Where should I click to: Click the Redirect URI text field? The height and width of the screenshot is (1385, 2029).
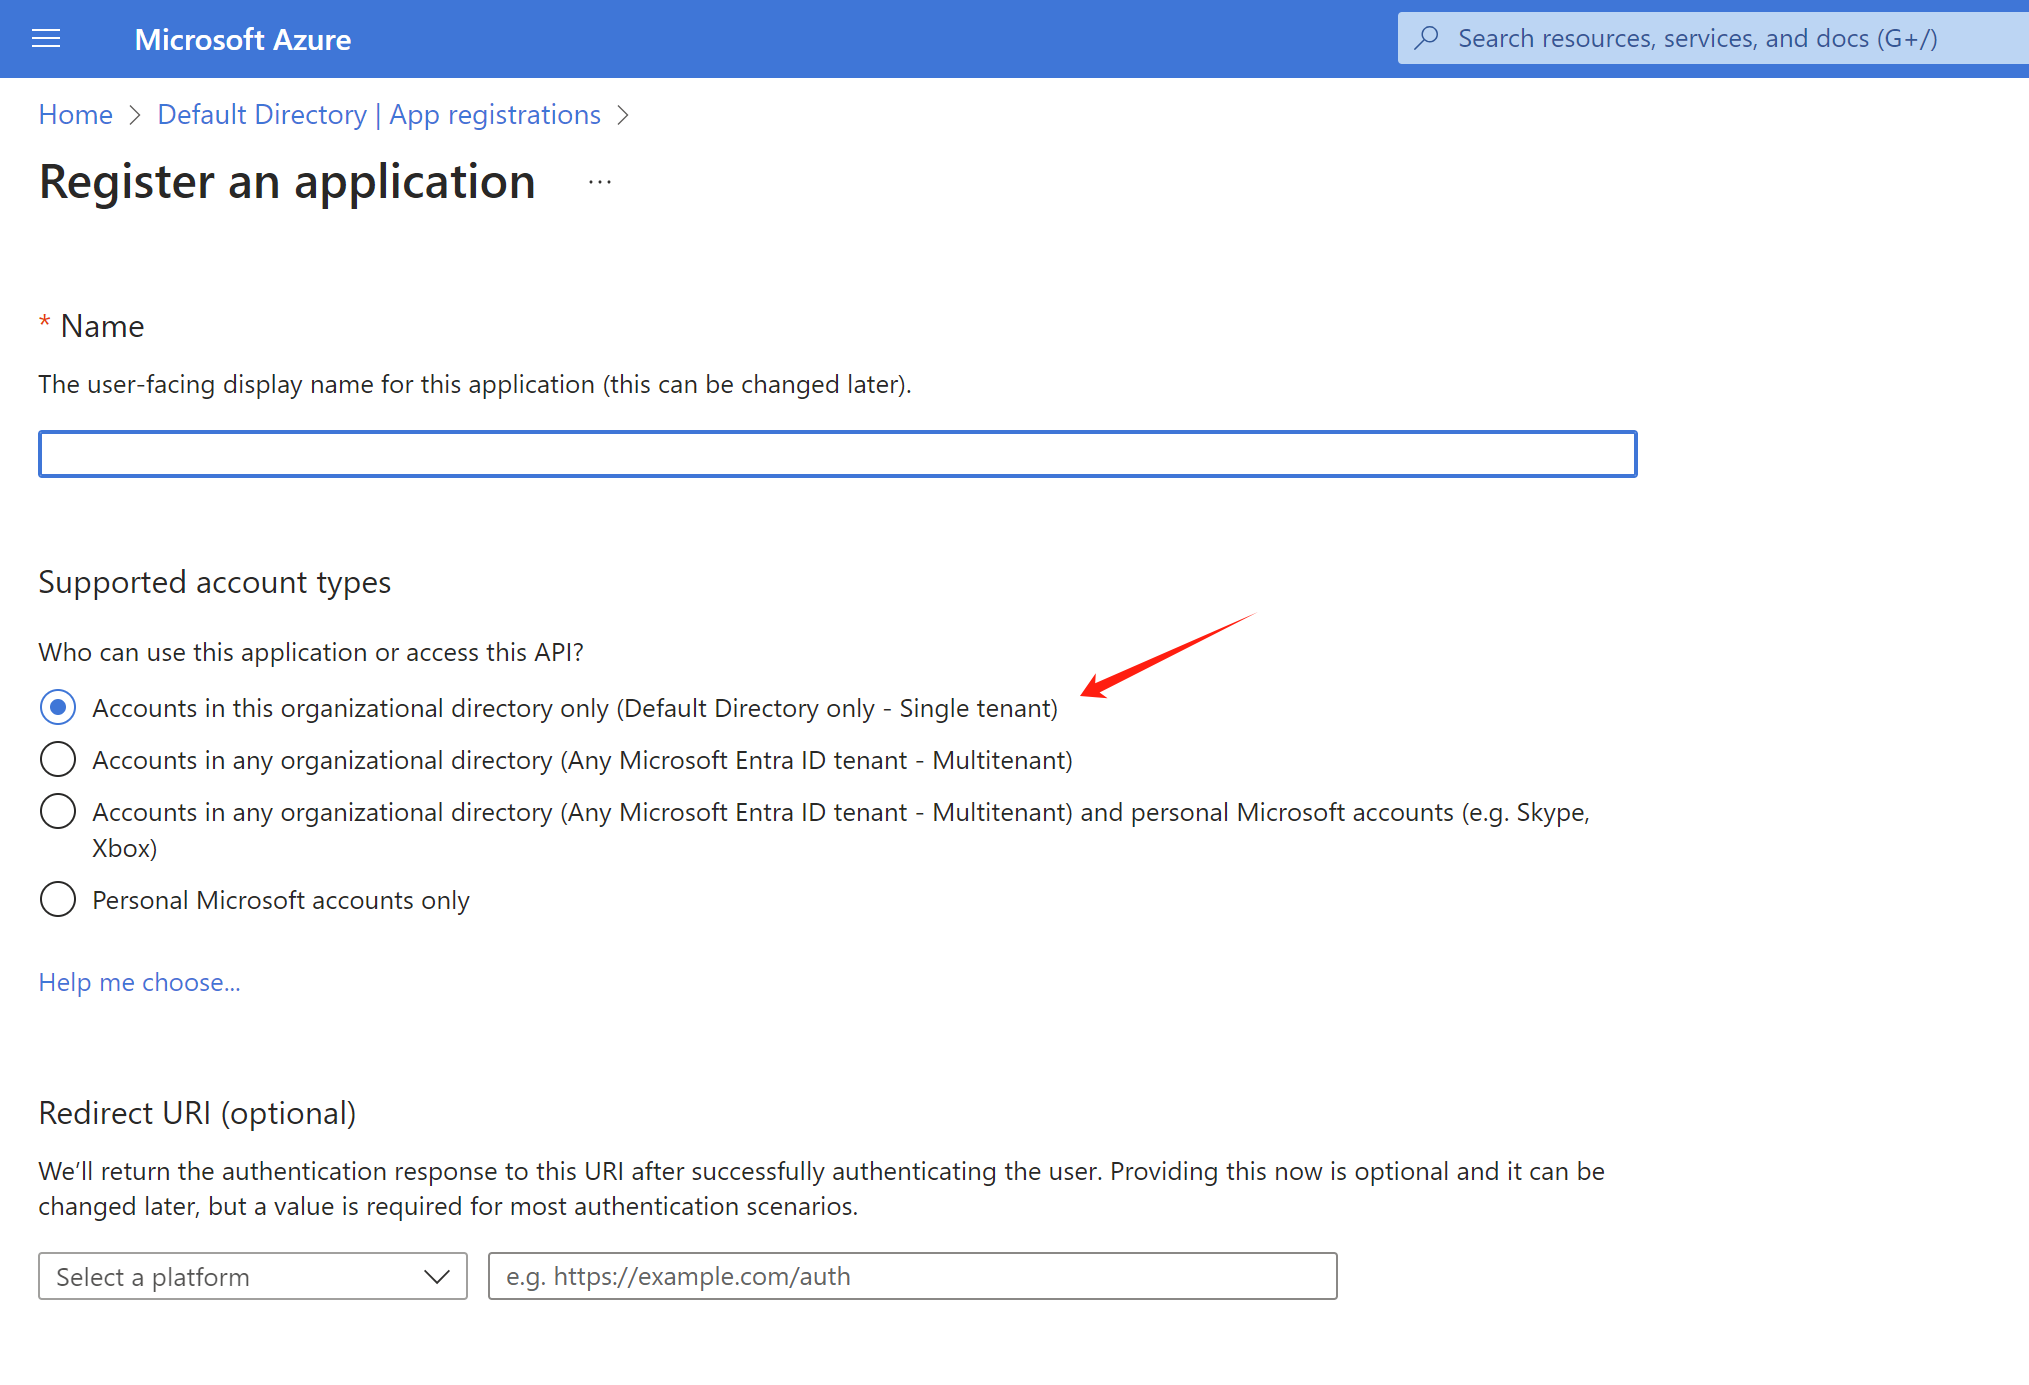coord(912,1276)
